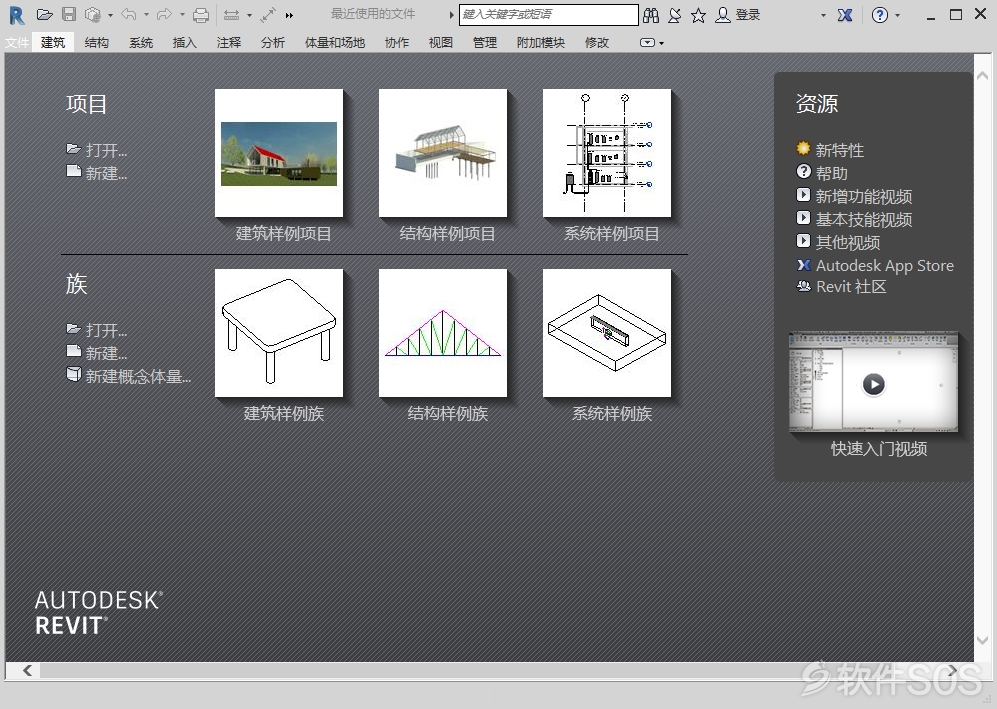The height and width of the screenshot is (709, 997).
Task: Click the Redo arrow icon
Action: [x=165, y=15]
